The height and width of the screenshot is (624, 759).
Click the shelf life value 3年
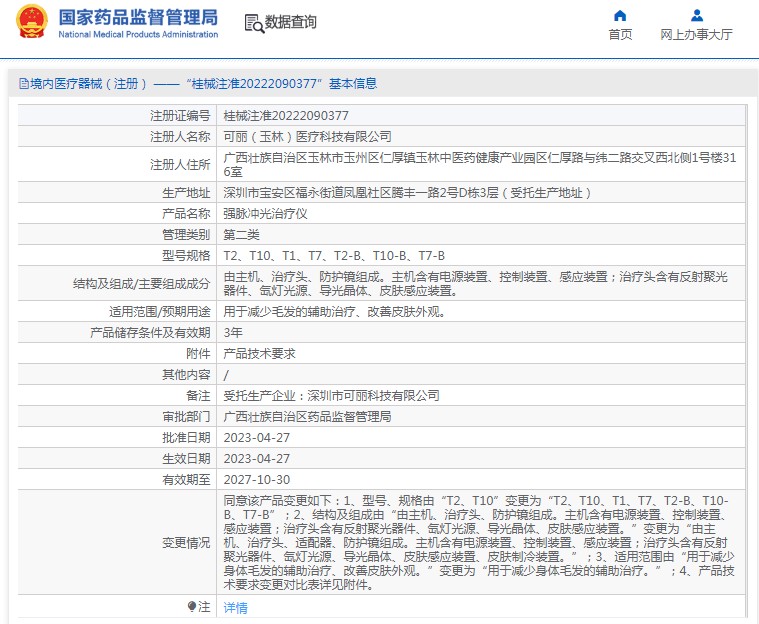click(x=233, y=333)
